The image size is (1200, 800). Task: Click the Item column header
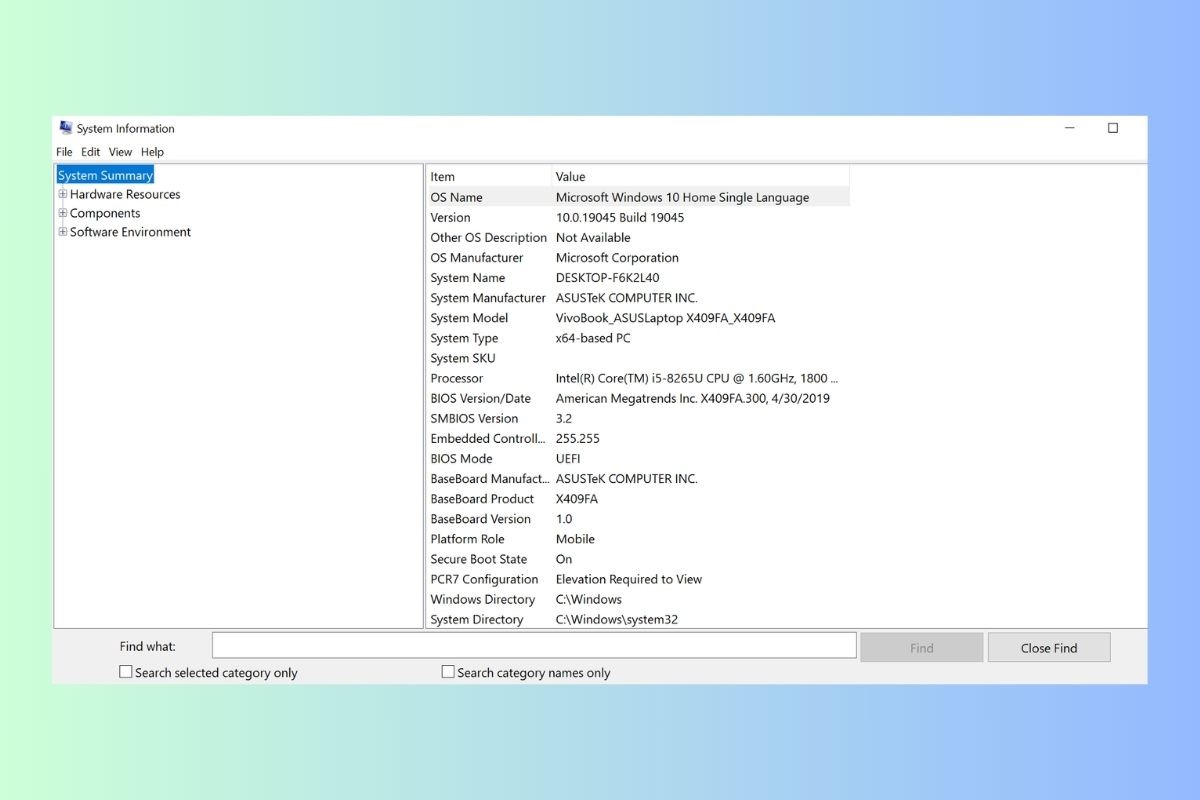point(489,177)
